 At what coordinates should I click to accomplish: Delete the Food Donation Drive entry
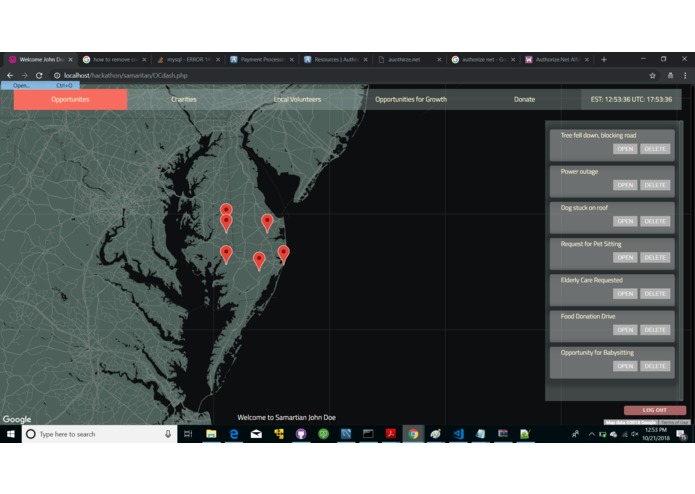pos(655,330)
